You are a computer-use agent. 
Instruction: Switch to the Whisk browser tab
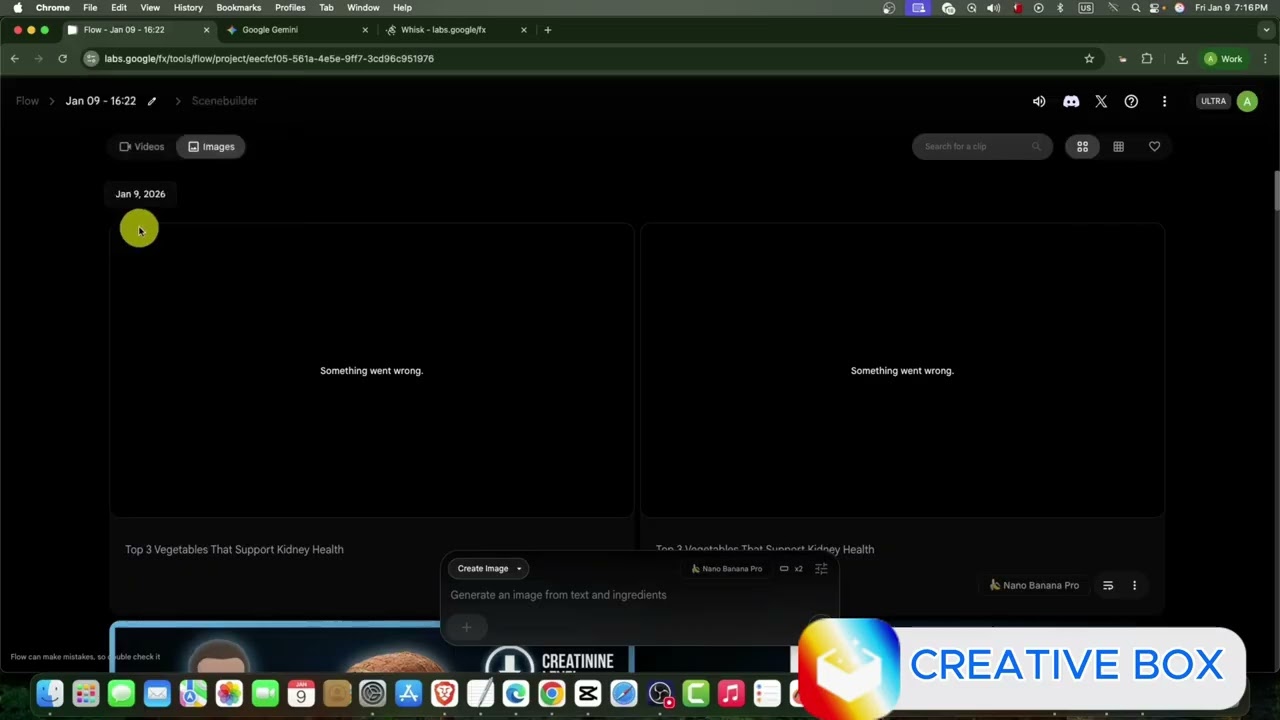456,30
